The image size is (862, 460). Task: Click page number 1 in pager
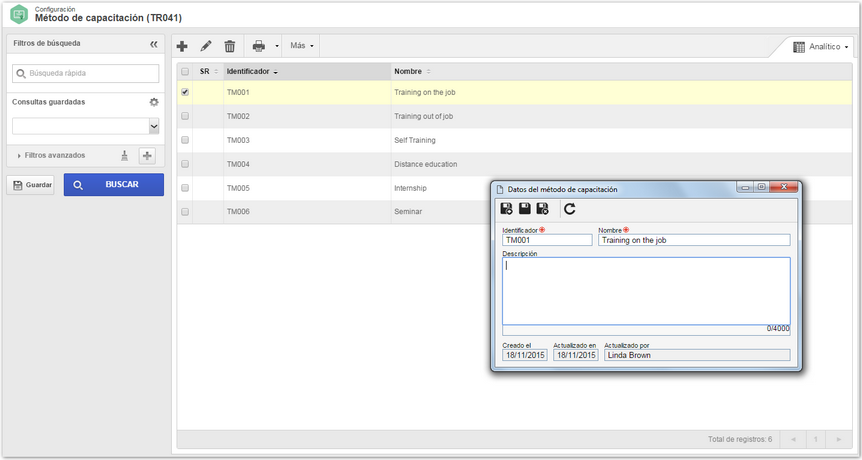click(816, 440)
